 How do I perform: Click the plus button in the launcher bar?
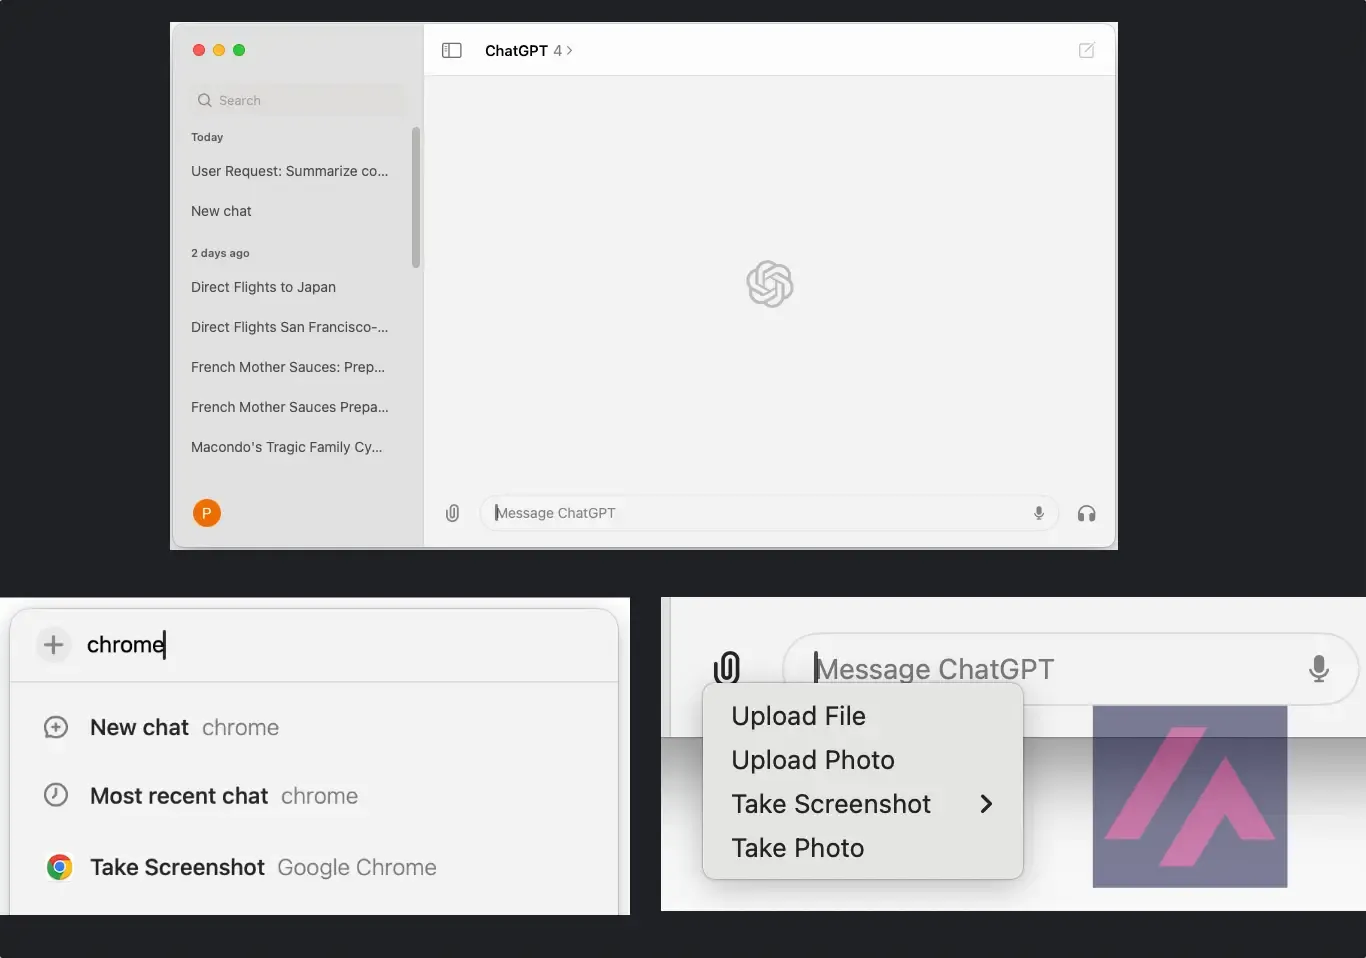[x=54, y=645]
